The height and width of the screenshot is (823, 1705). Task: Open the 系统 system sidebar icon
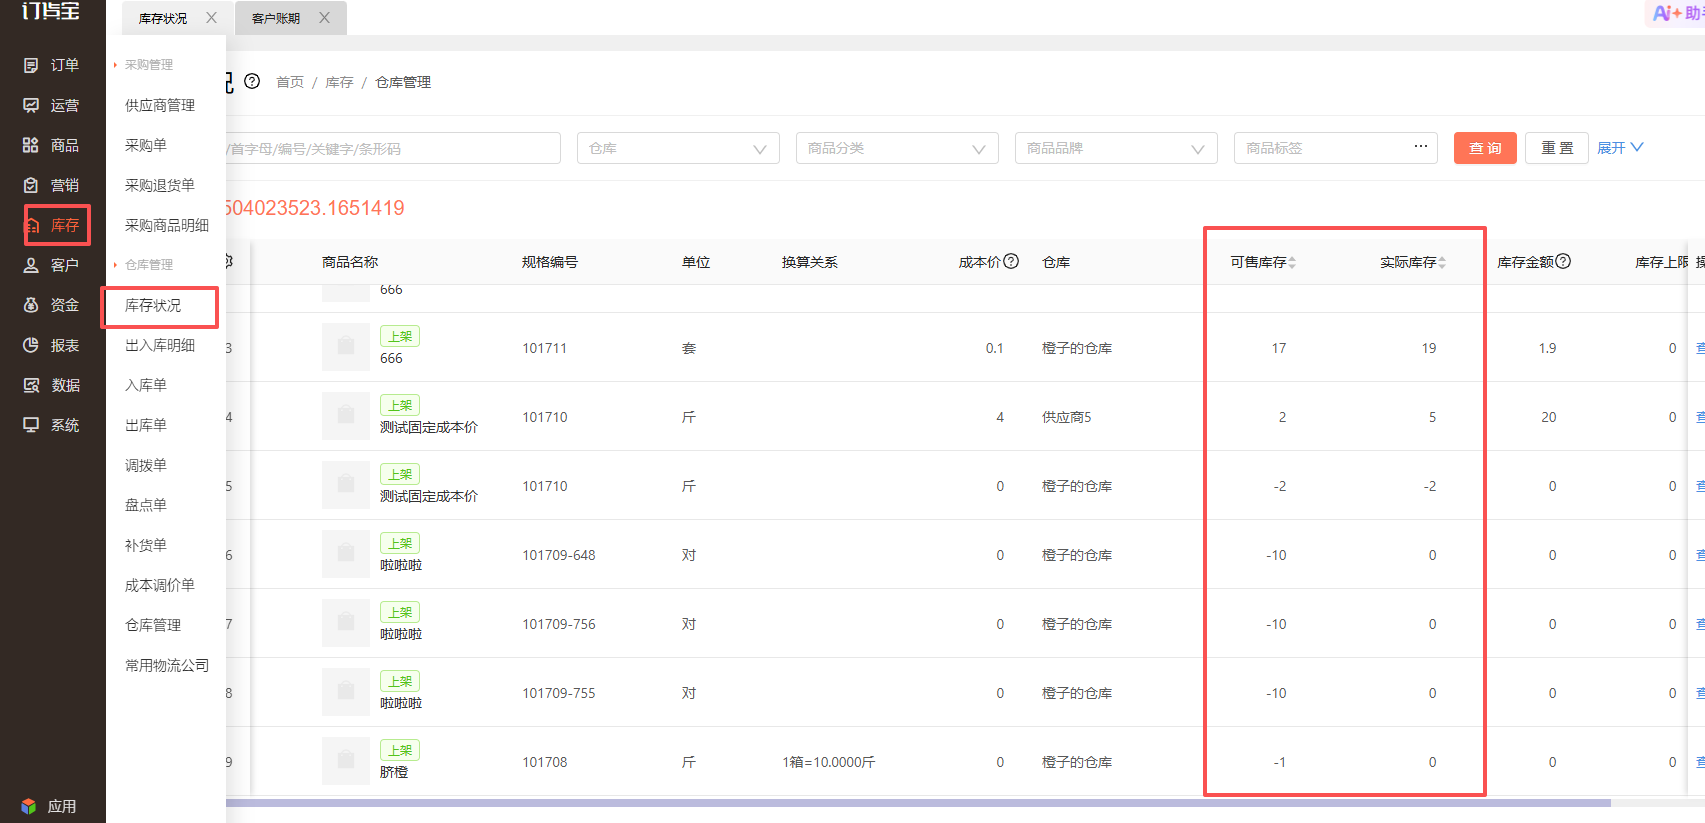(x=31, y=425)
